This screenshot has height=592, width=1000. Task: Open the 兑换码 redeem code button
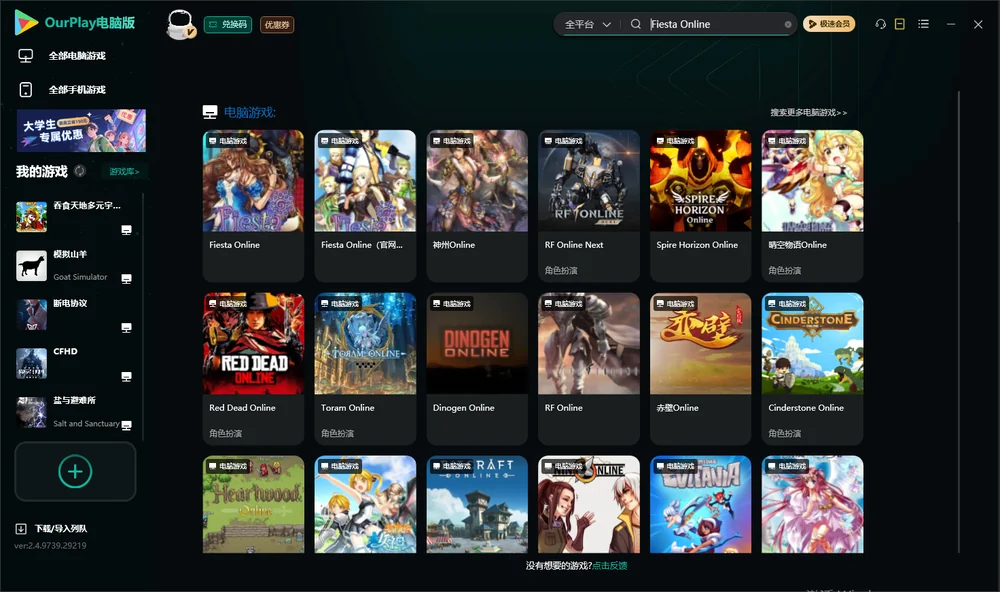tap(228, 25)
